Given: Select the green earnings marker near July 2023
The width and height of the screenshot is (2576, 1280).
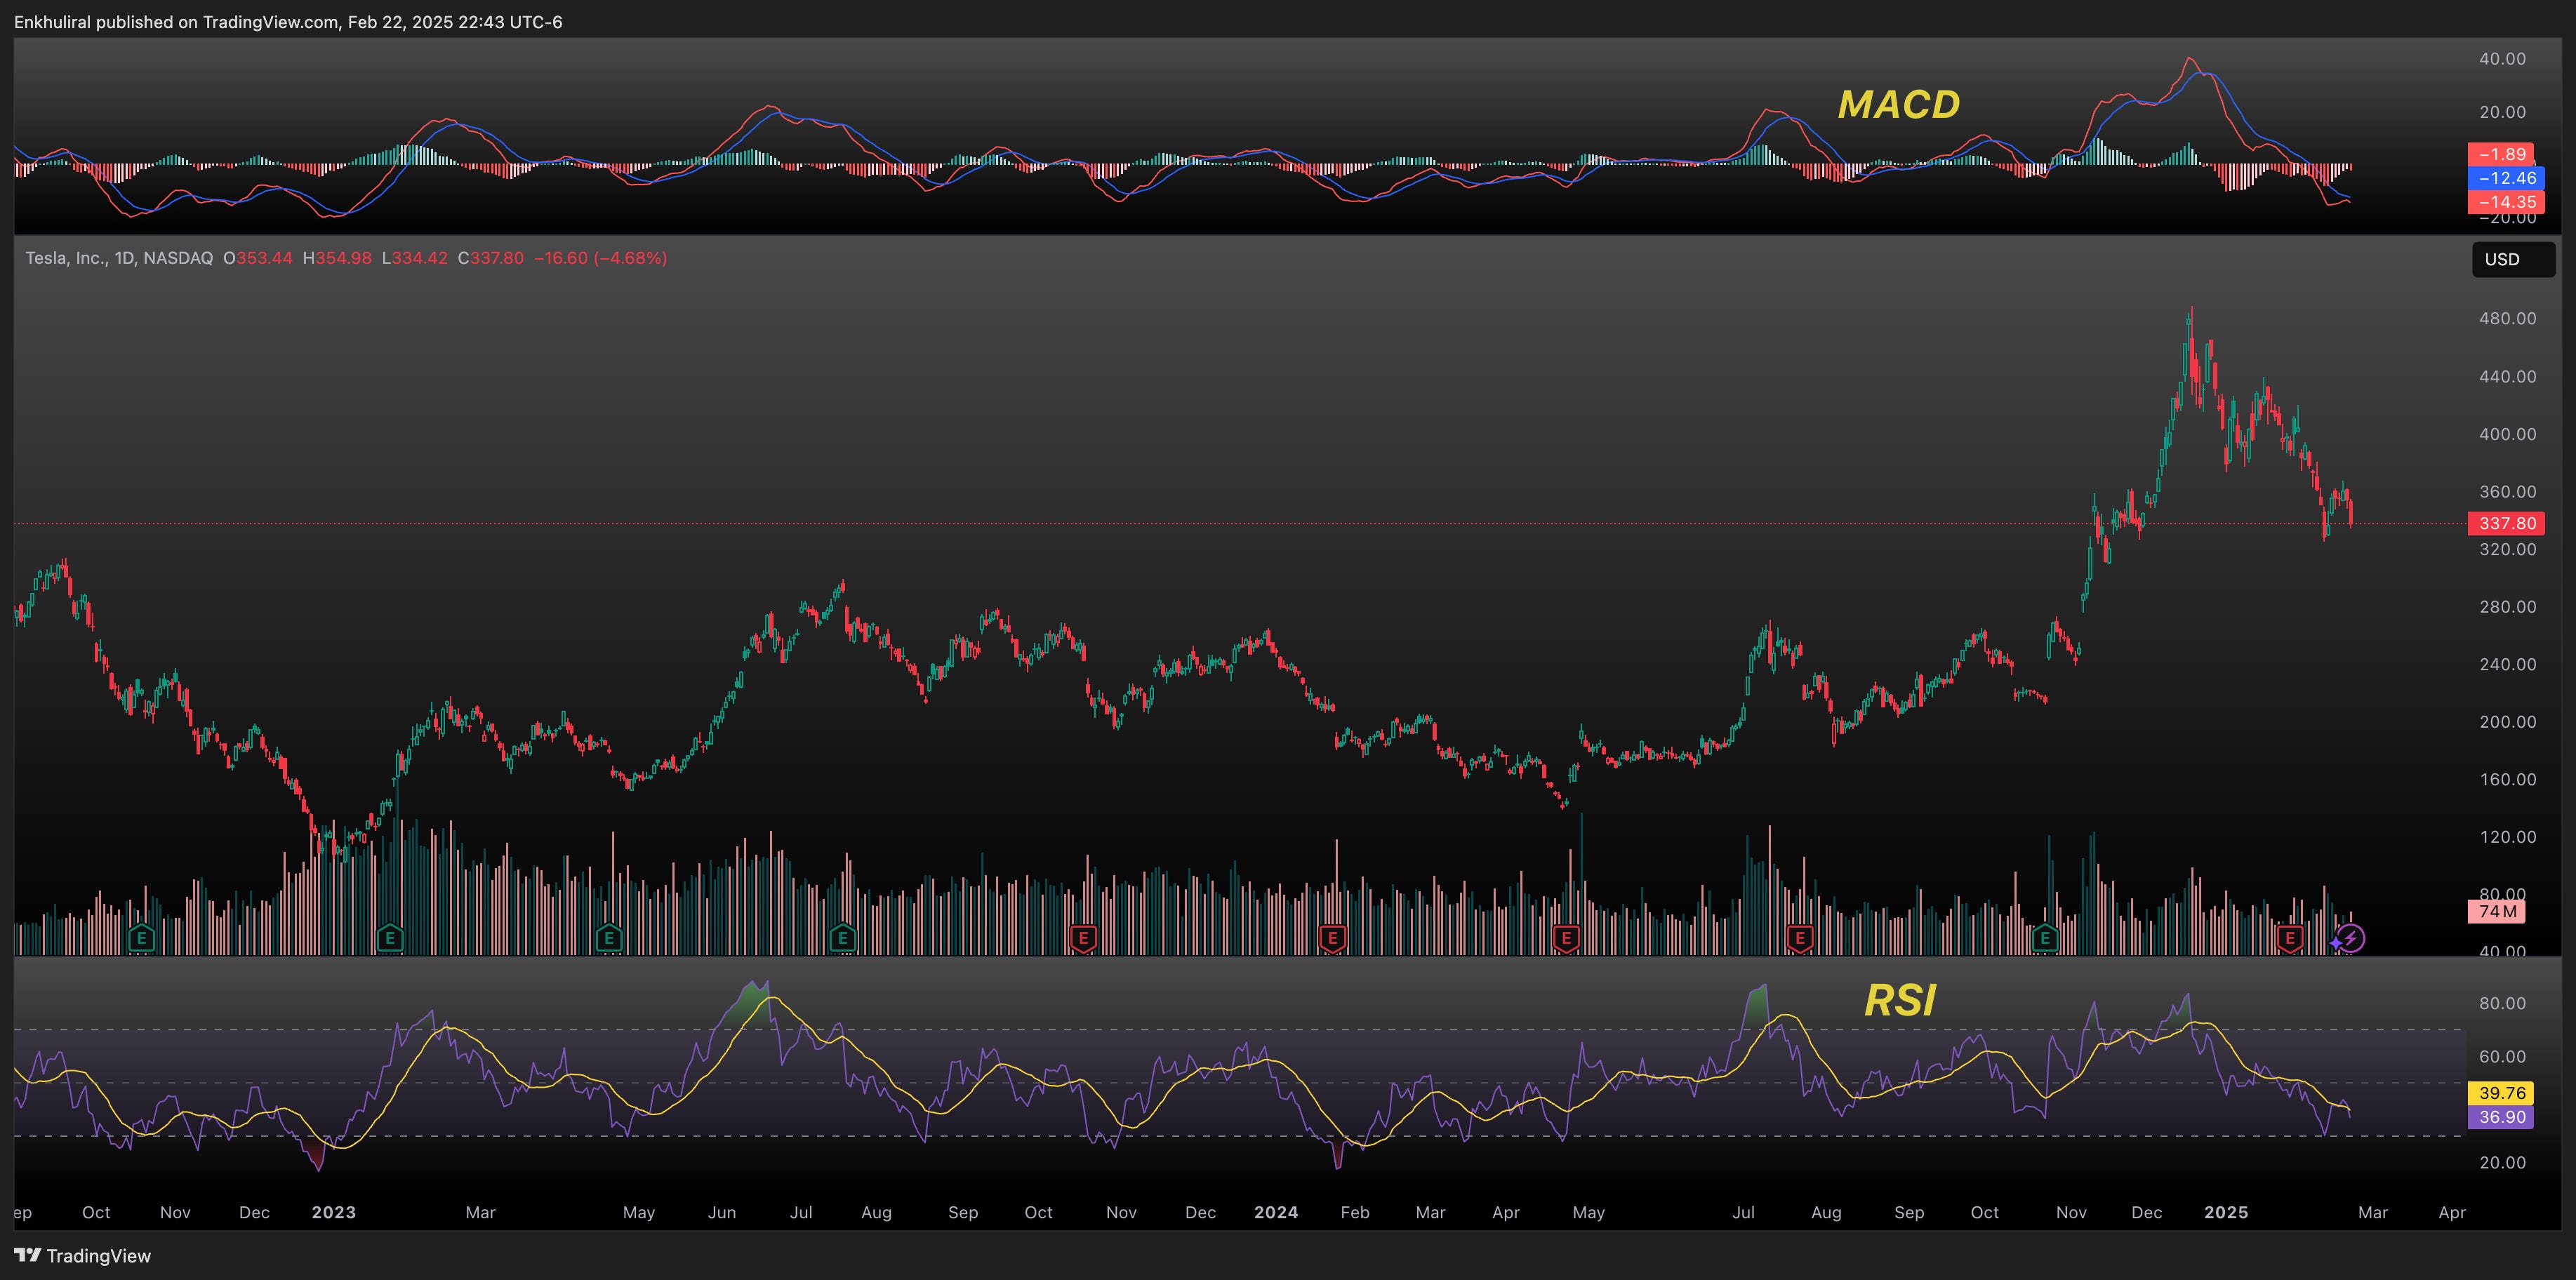Looking at the screenshot, I should 842,938.
